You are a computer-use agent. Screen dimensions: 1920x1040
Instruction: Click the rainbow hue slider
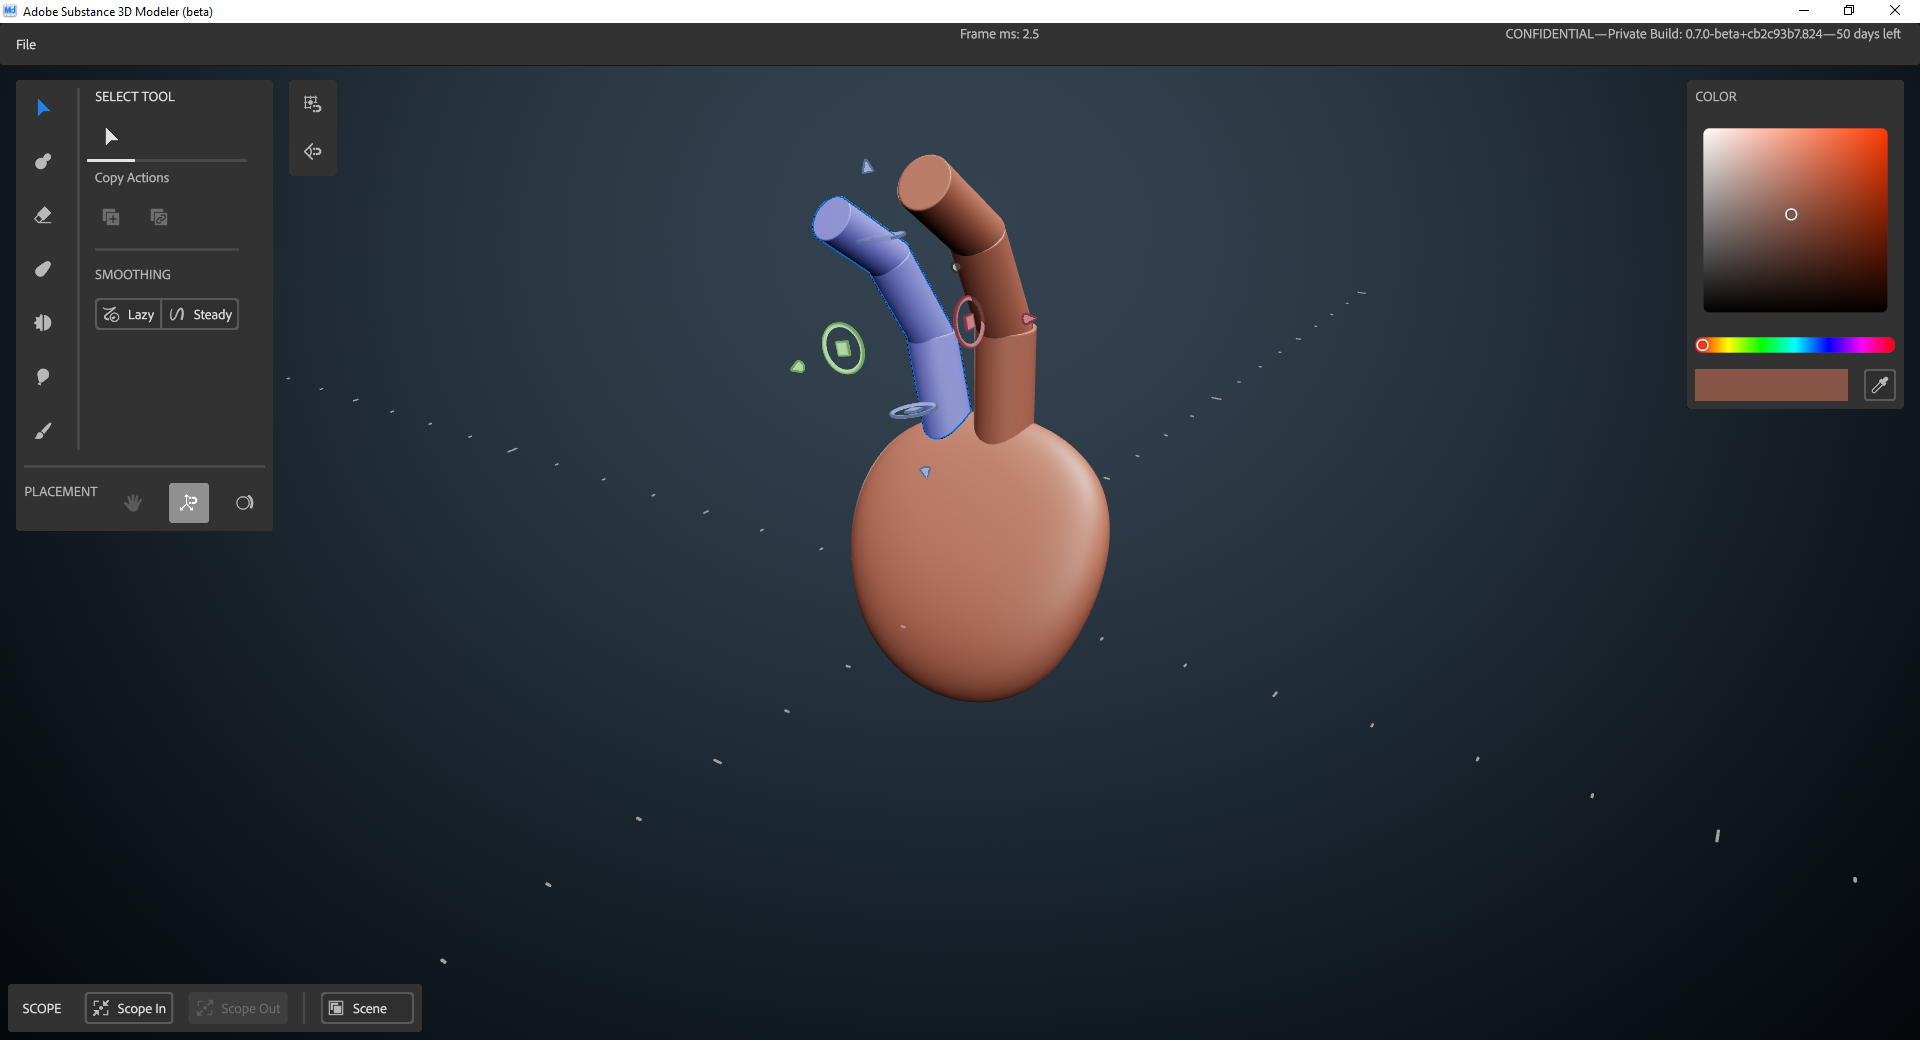(x=1795, y=345)
